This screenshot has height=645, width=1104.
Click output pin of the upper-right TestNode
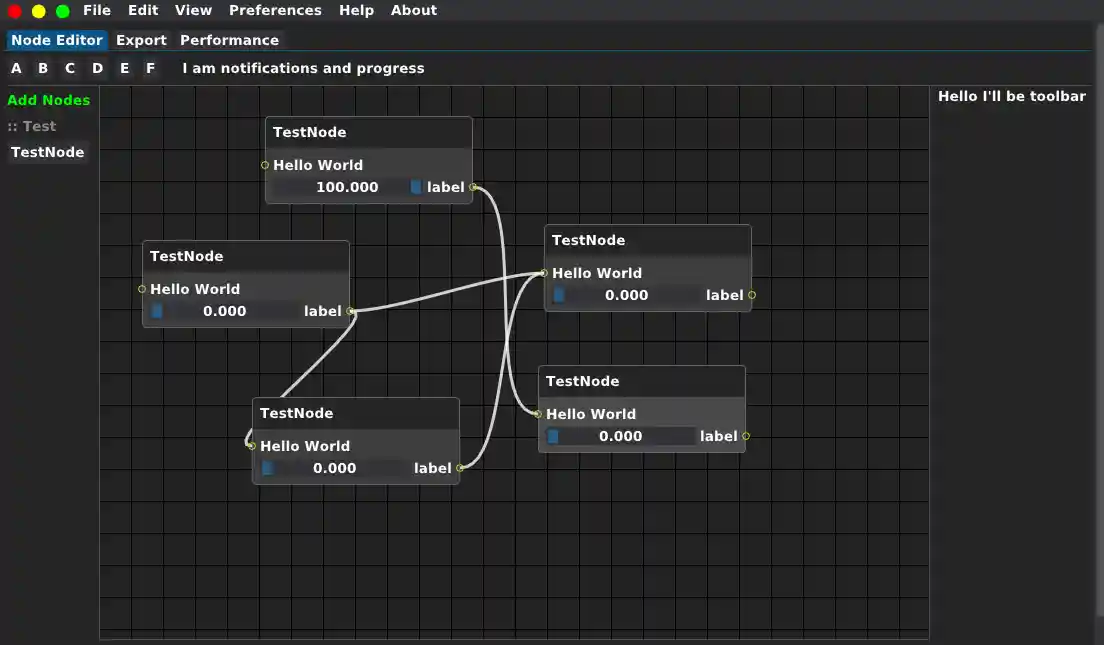coord(752,295)
